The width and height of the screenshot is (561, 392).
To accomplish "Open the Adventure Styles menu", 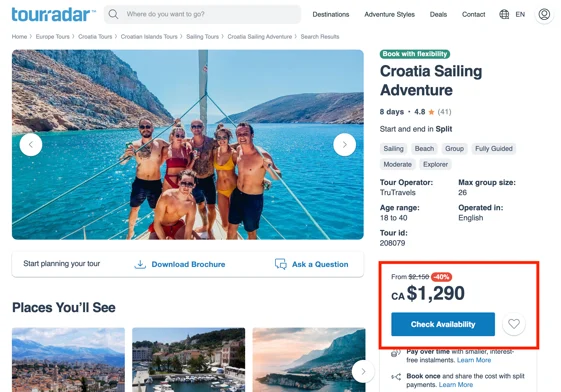I will click(389, 14).
